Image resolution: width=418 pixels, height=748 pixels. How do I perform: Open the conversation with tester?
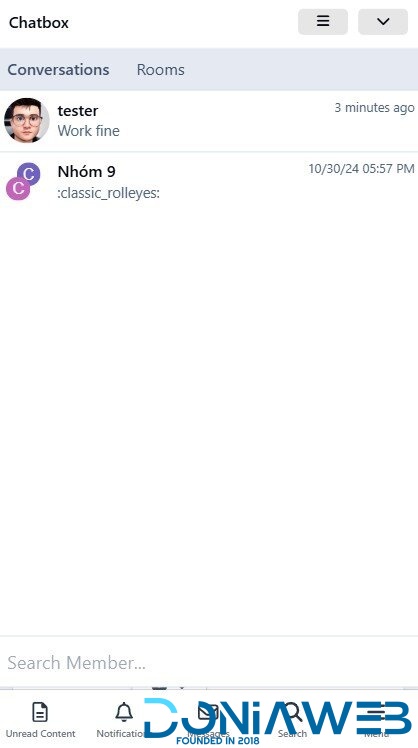[x=209, y=121]
